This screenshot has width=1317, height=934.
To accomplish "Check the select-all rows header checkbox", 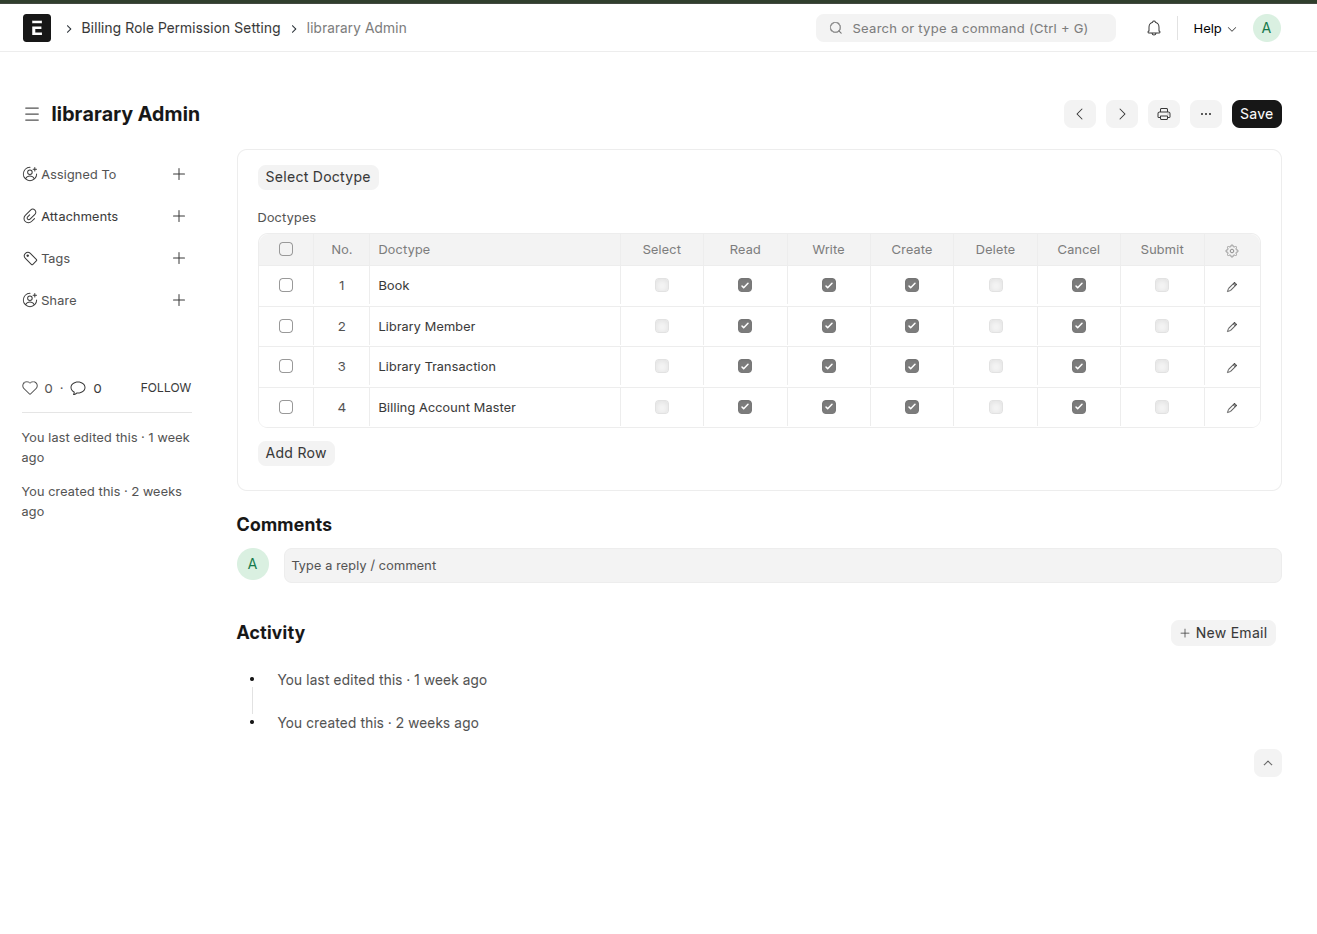I will [286, 249].
